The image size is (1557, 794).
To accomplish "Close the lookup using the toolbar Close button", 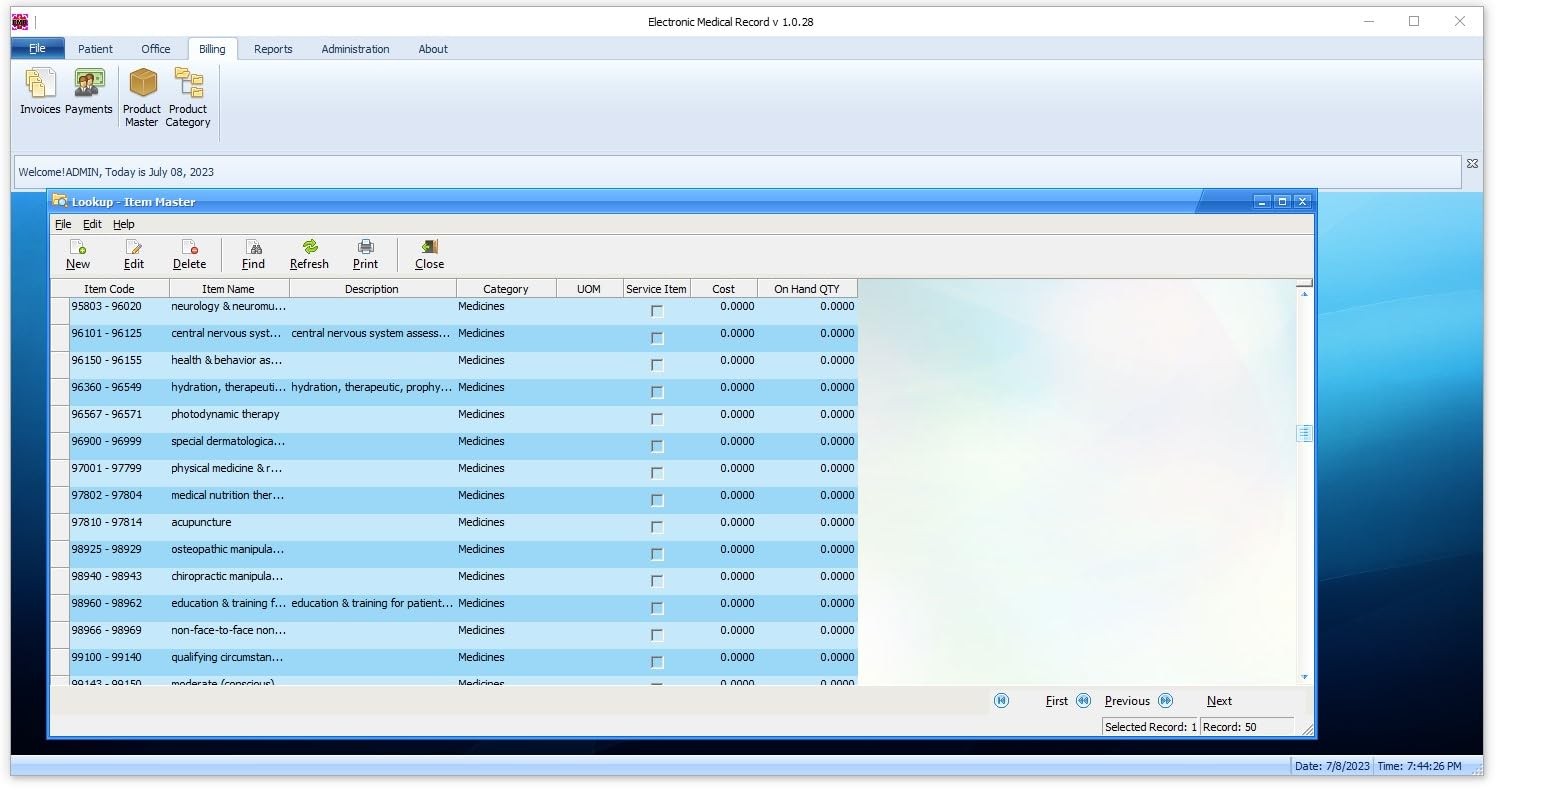I will [x=429, y=254].
